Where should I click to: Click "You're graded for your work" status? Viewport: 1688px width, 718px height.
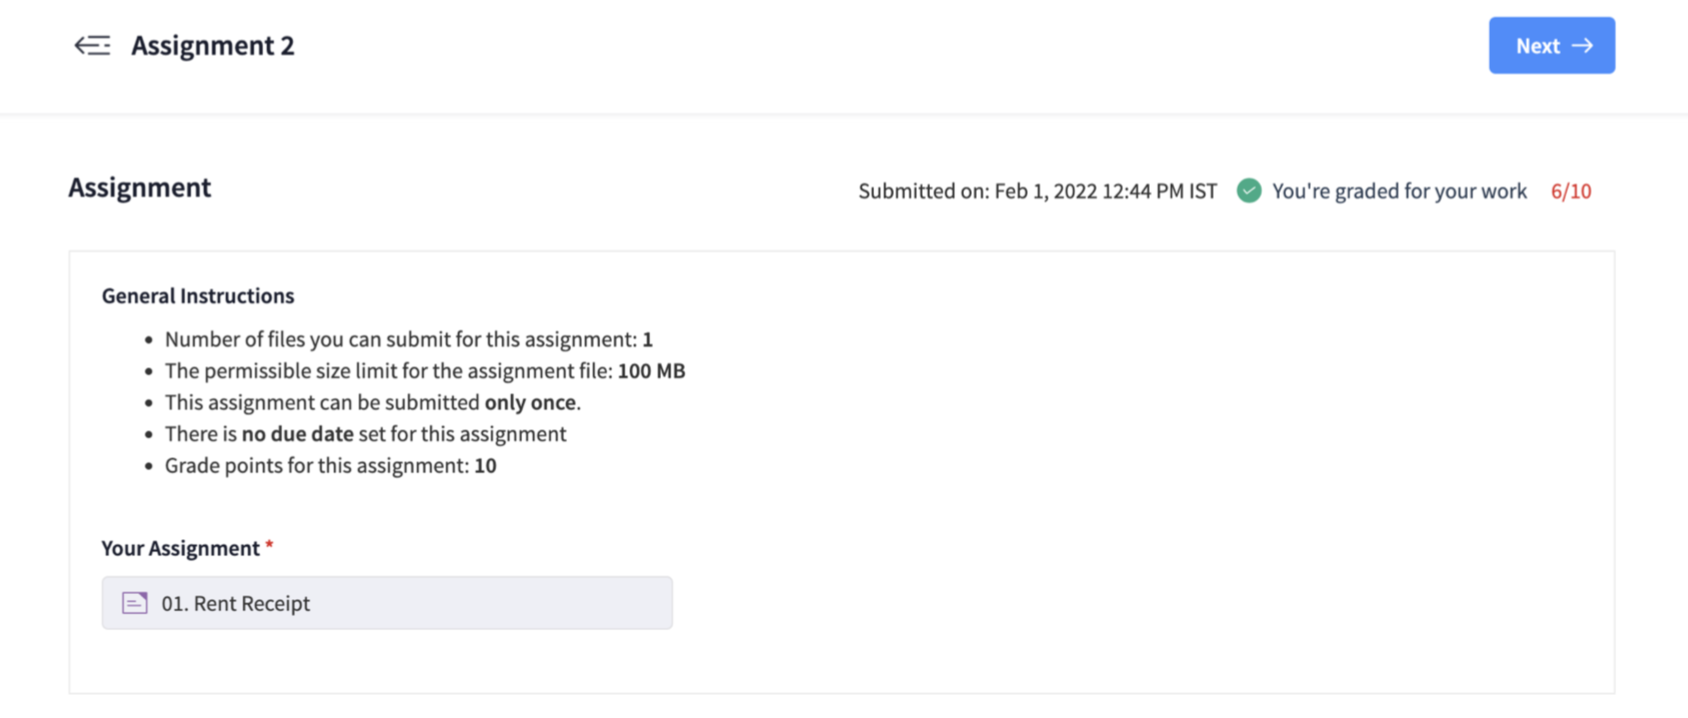[1398, 191]
